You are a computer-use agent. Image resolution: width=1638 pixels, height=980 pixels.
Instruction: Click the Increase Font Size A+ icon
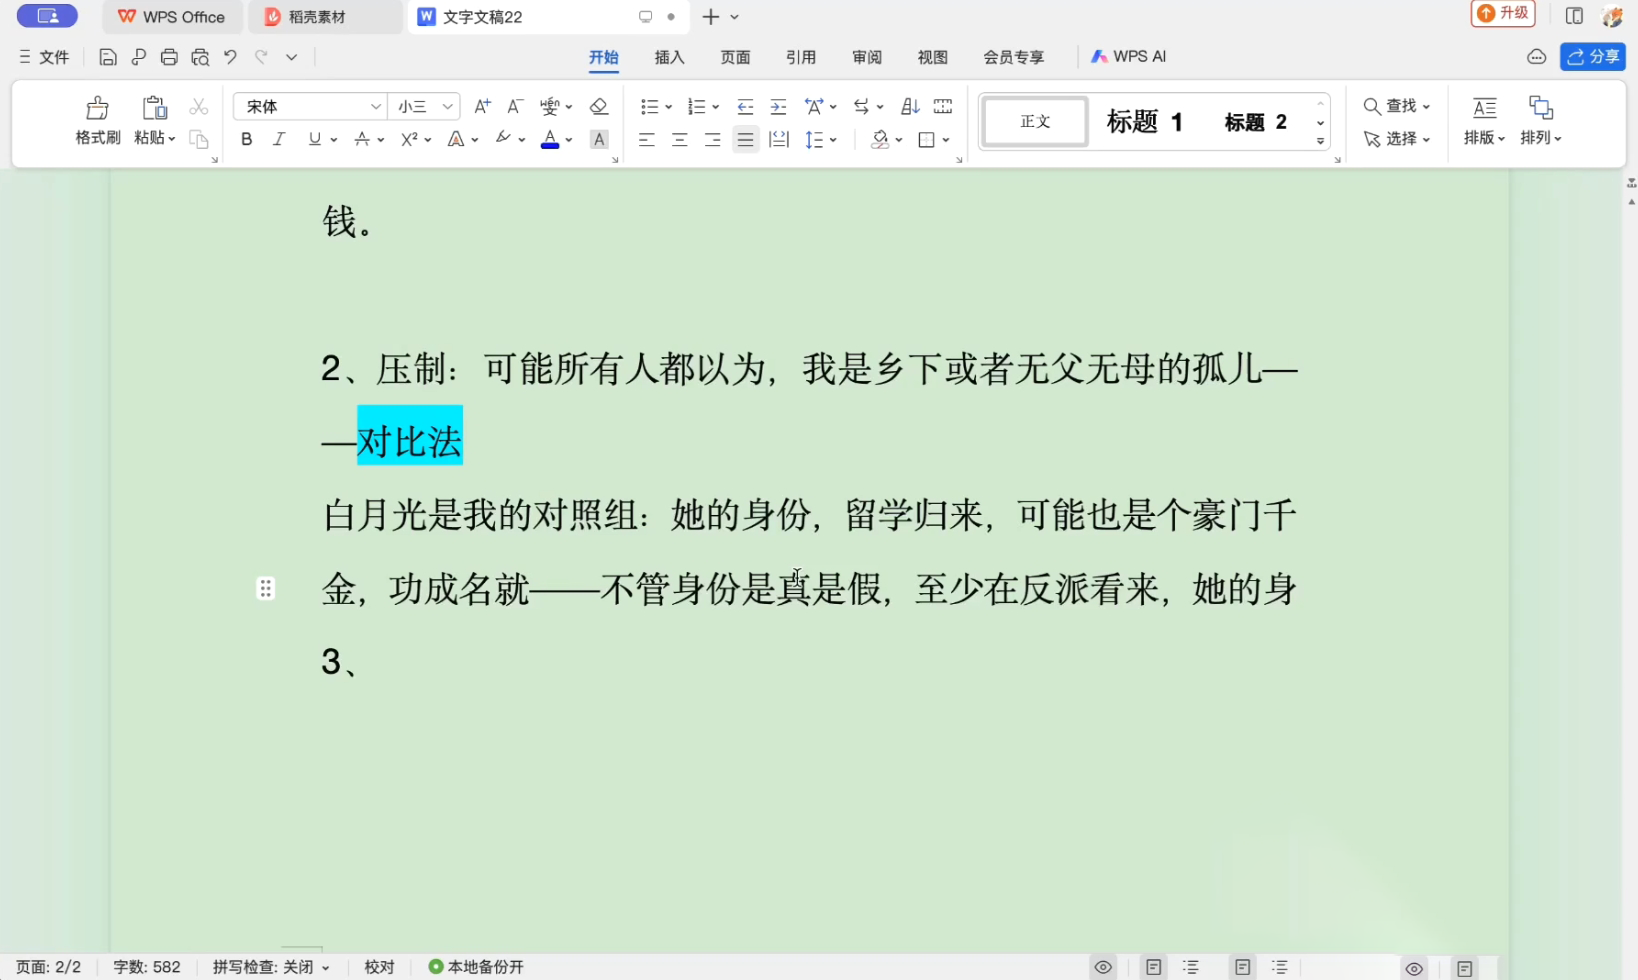click(482, 106)
